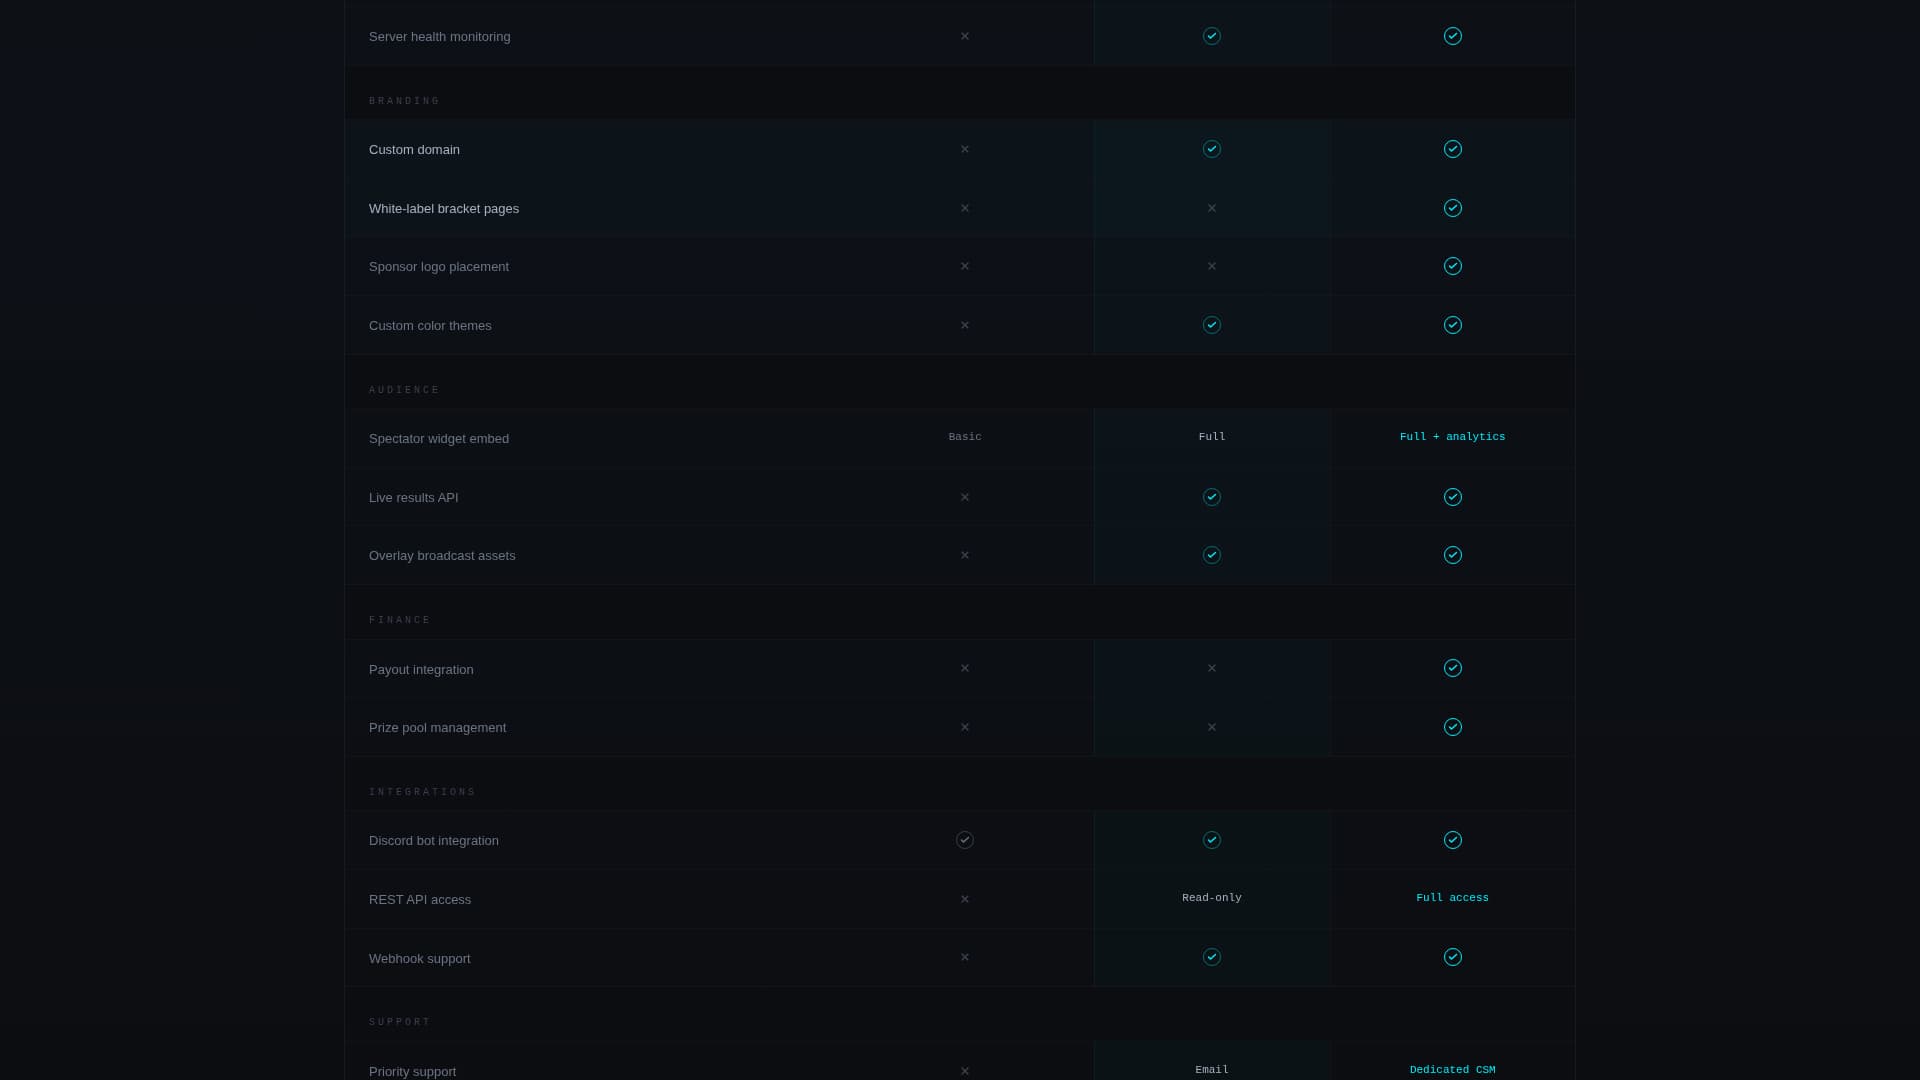Click Discord bot integration gray checkmark in first column
Viewport: 1920px width, 1080px height.
pyautogui.click(x=965, y=840)
